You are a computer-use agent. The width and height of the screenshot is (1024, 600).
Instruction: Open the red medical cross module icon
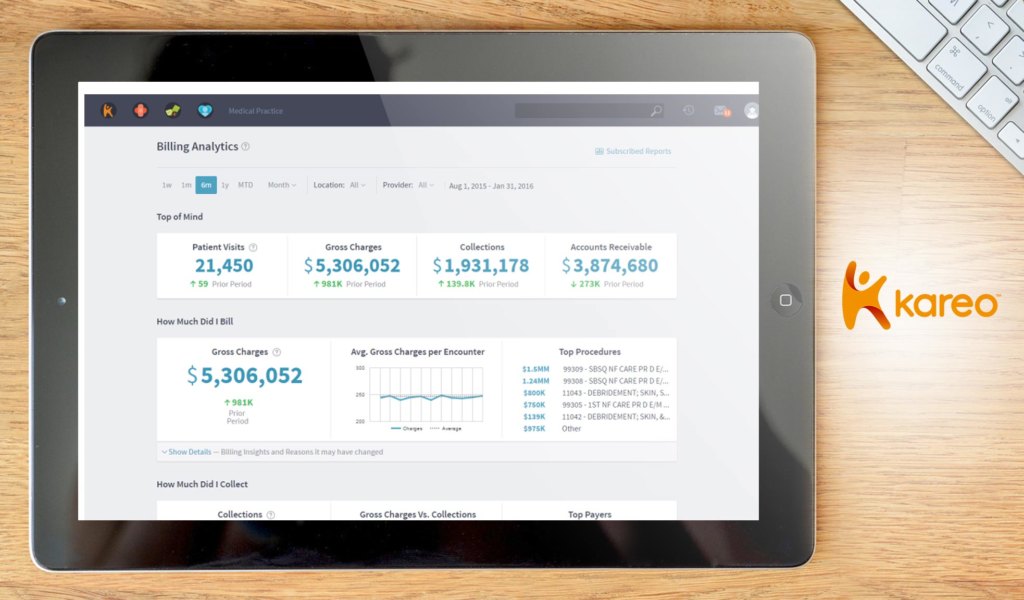(141, 111)
